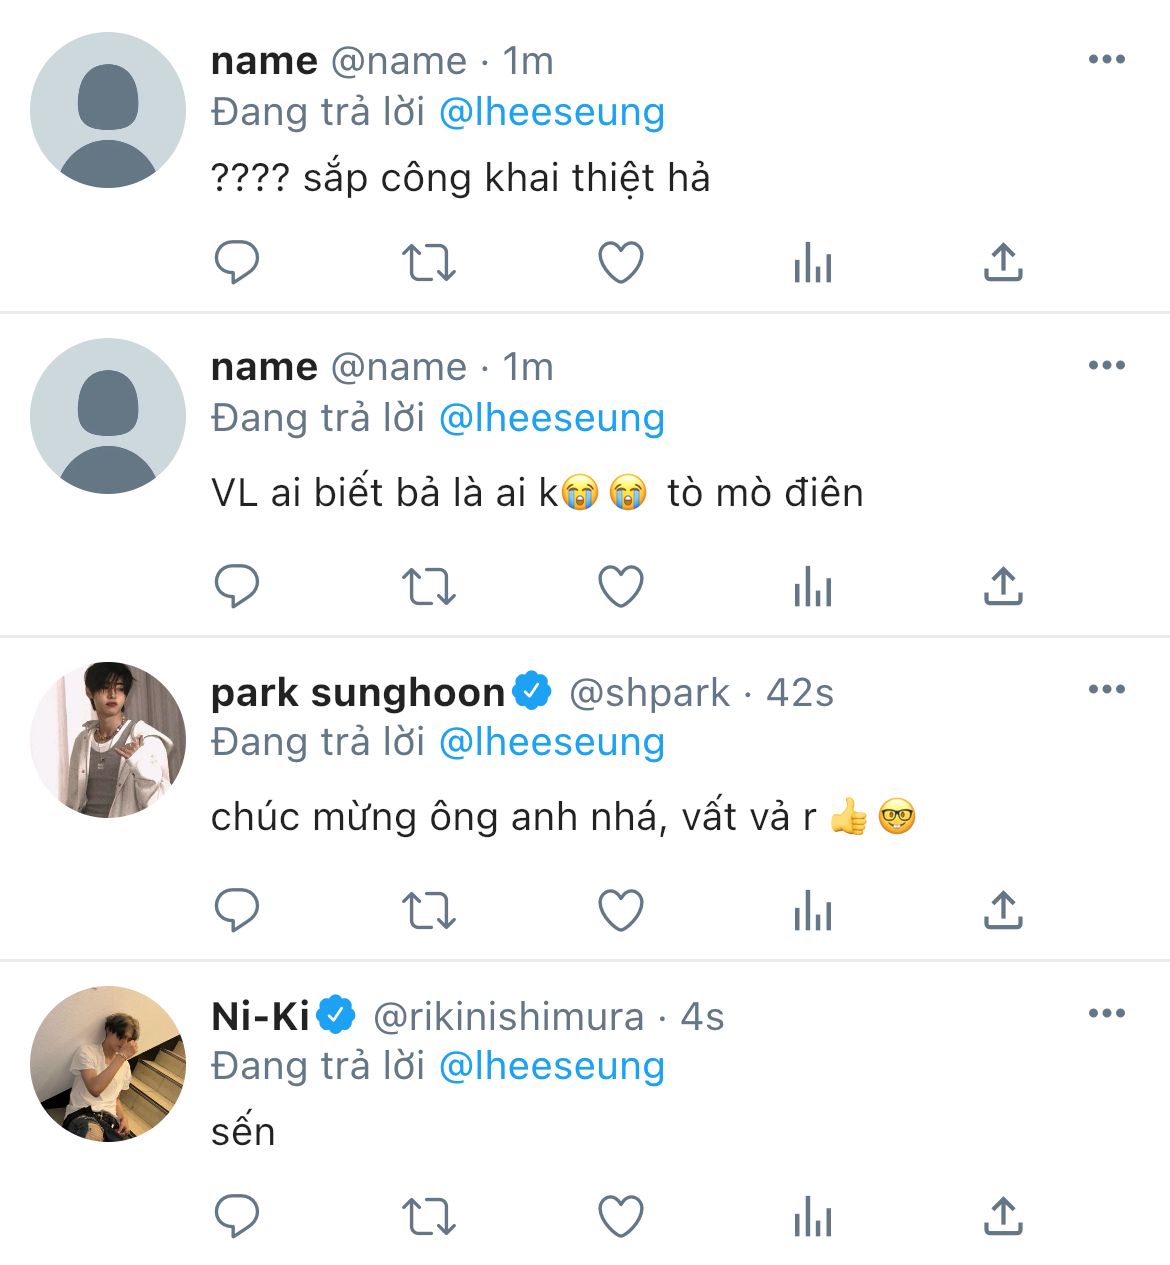Screen dimensions: 1170x1265
Task: Expand more options on 'tò mò điên' tweet
Action: (1106, 365)
